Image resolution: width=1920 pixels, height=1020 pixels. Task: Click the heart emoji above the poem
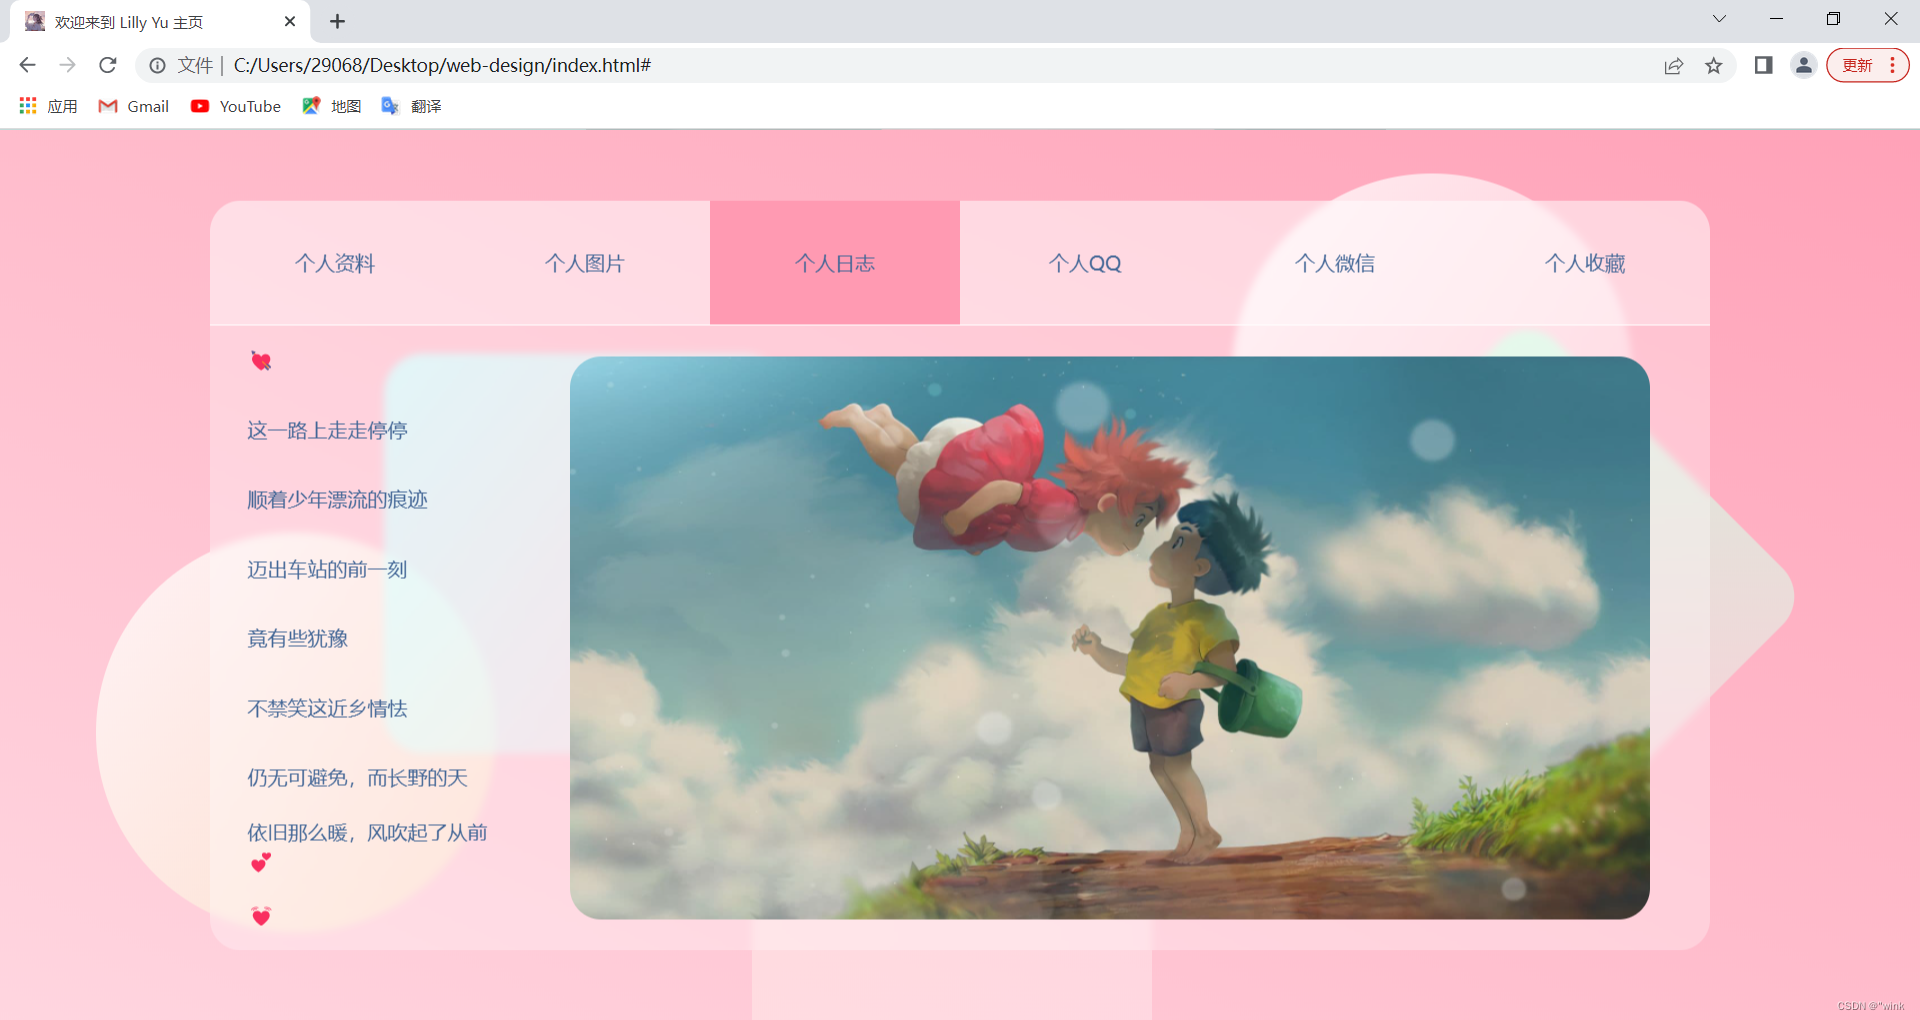click(x=261, y=361)
